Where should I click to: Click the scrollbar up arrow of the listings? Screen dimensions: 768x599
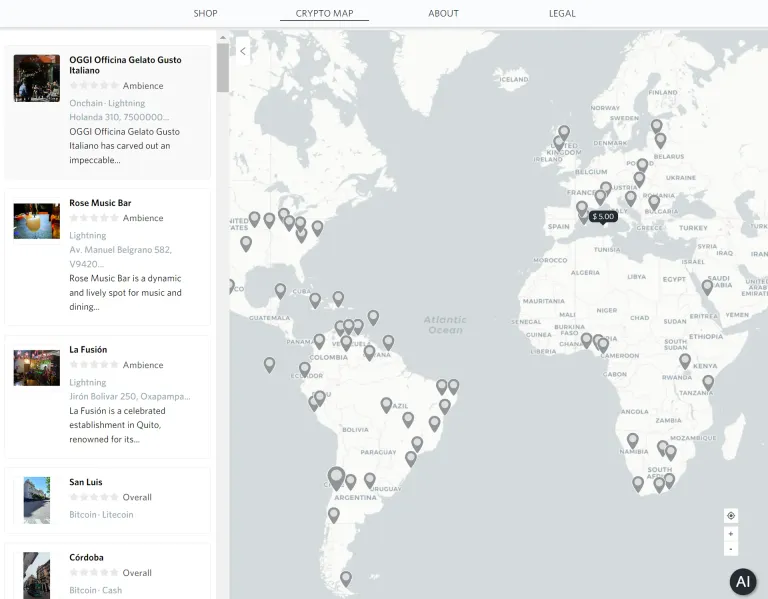tap(223, 37)
